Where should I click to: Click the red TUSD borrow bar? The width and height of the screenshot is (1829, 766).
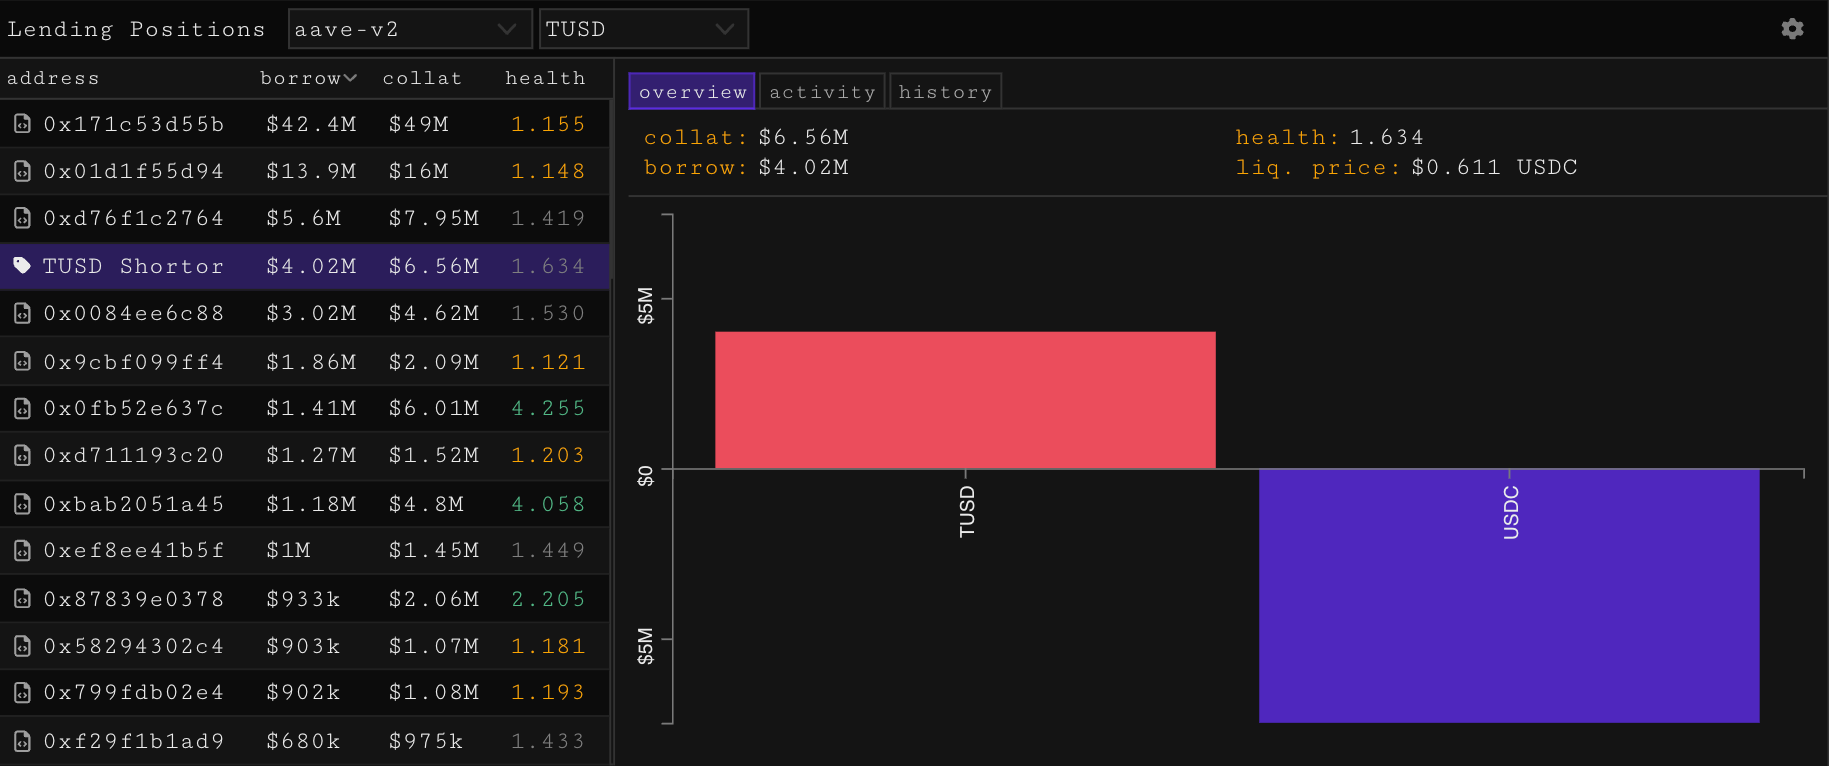pyautogui.click(x=965, y=400)
